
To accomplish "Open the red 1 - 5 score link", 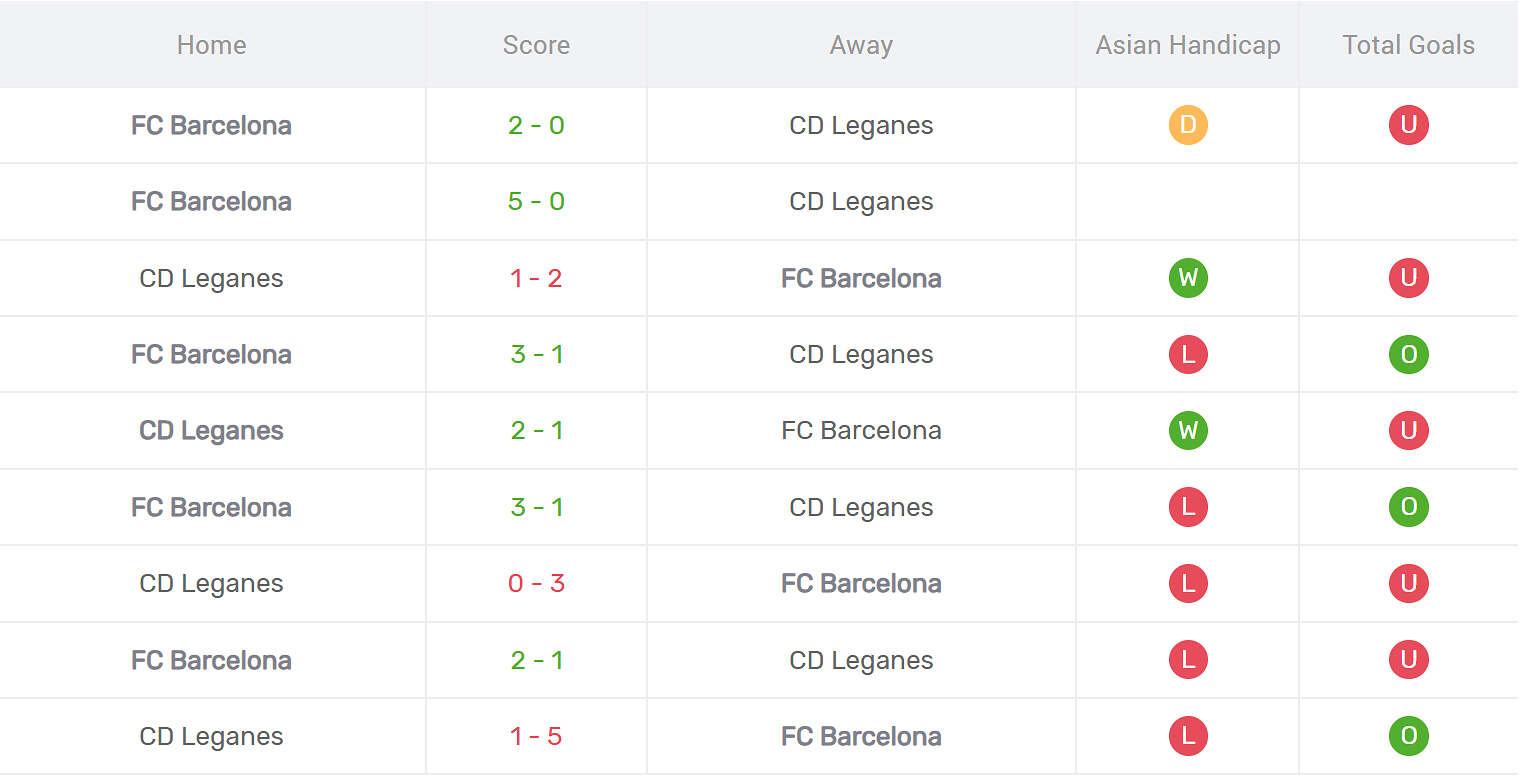I will pos(536,737).
